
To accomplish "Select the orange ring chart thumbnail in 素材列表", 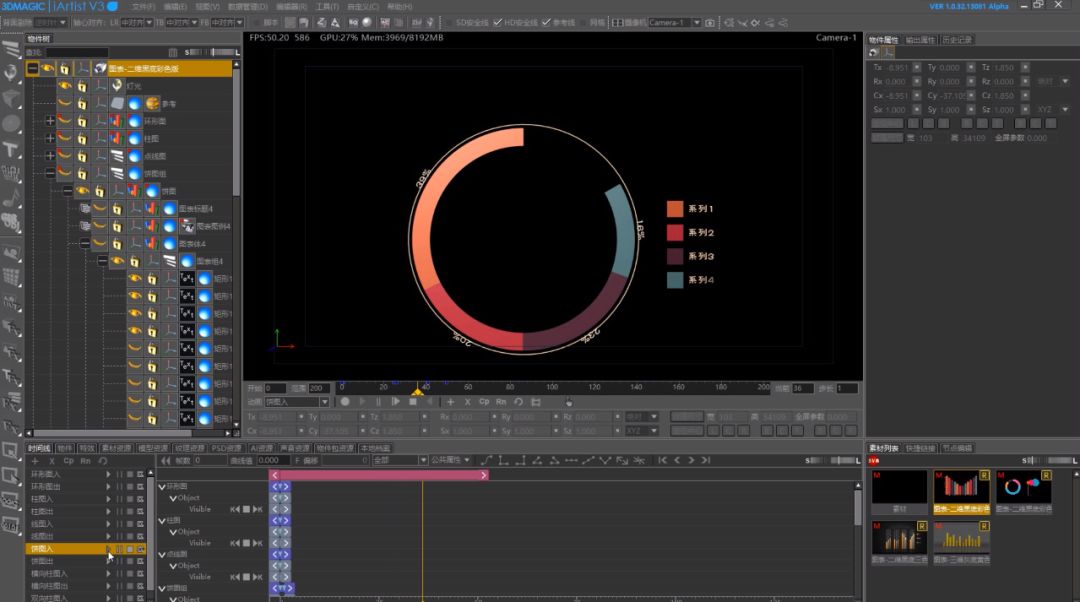I will (x=1024, y=488).
